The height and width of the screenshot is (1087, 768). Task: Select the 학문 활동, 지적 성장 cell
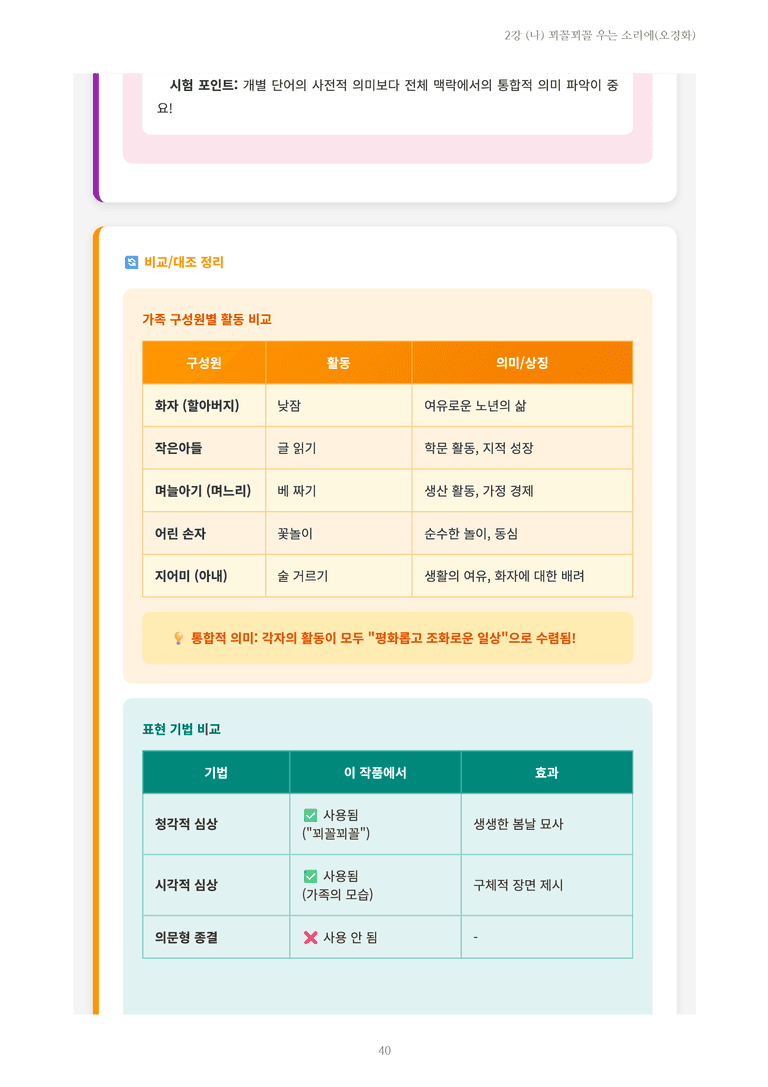click(522, 448)
